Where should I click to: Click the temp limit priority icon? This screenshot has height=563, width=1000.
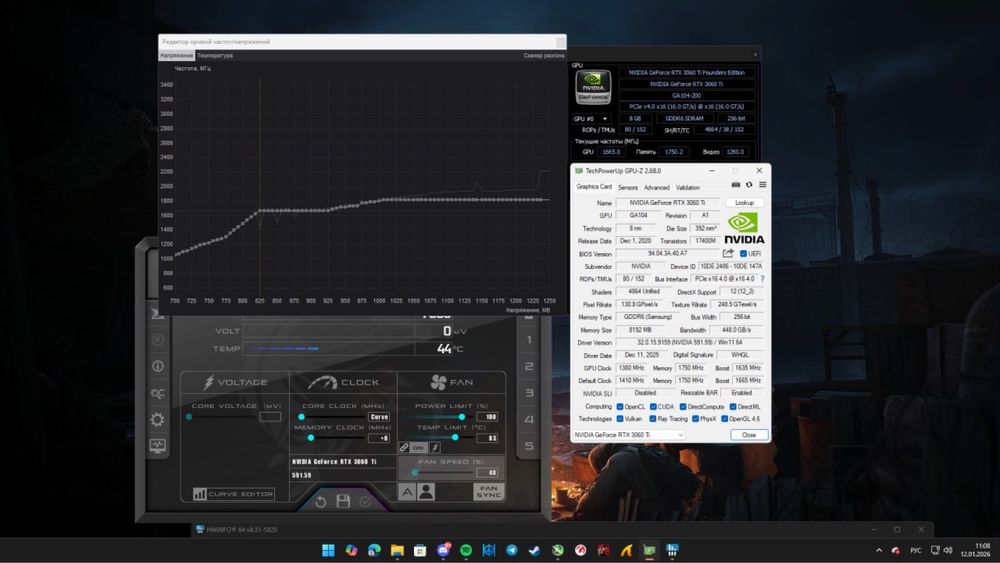434,448
